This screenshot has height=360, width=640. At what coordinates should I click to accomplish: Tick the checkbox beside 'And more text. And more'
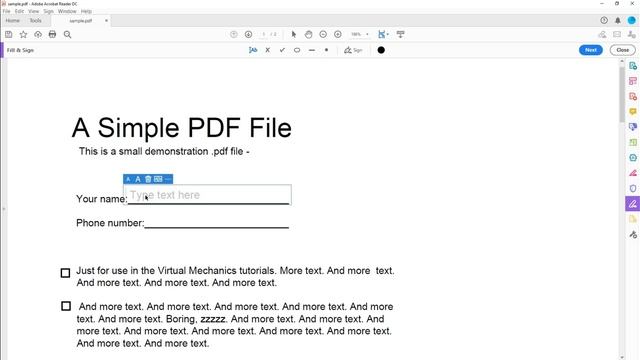[66, 306]
